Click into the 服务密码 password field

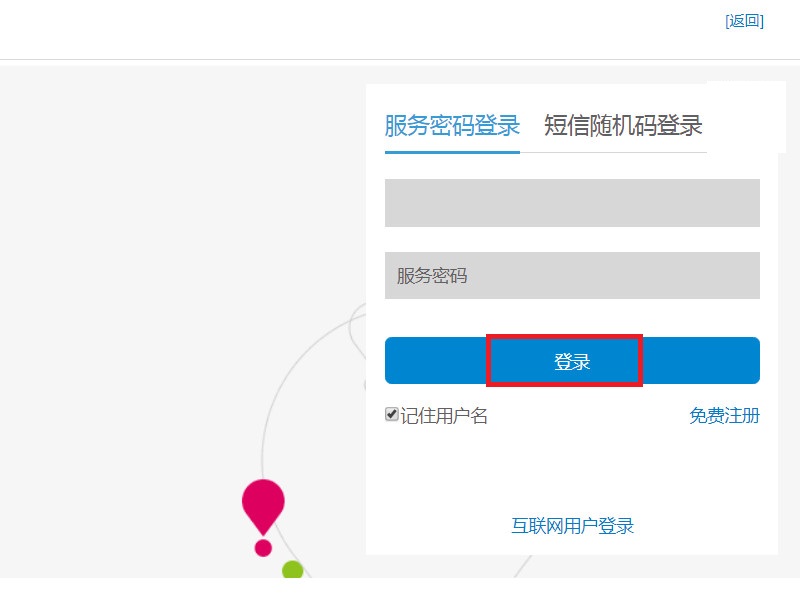click(x=572, y=276)
